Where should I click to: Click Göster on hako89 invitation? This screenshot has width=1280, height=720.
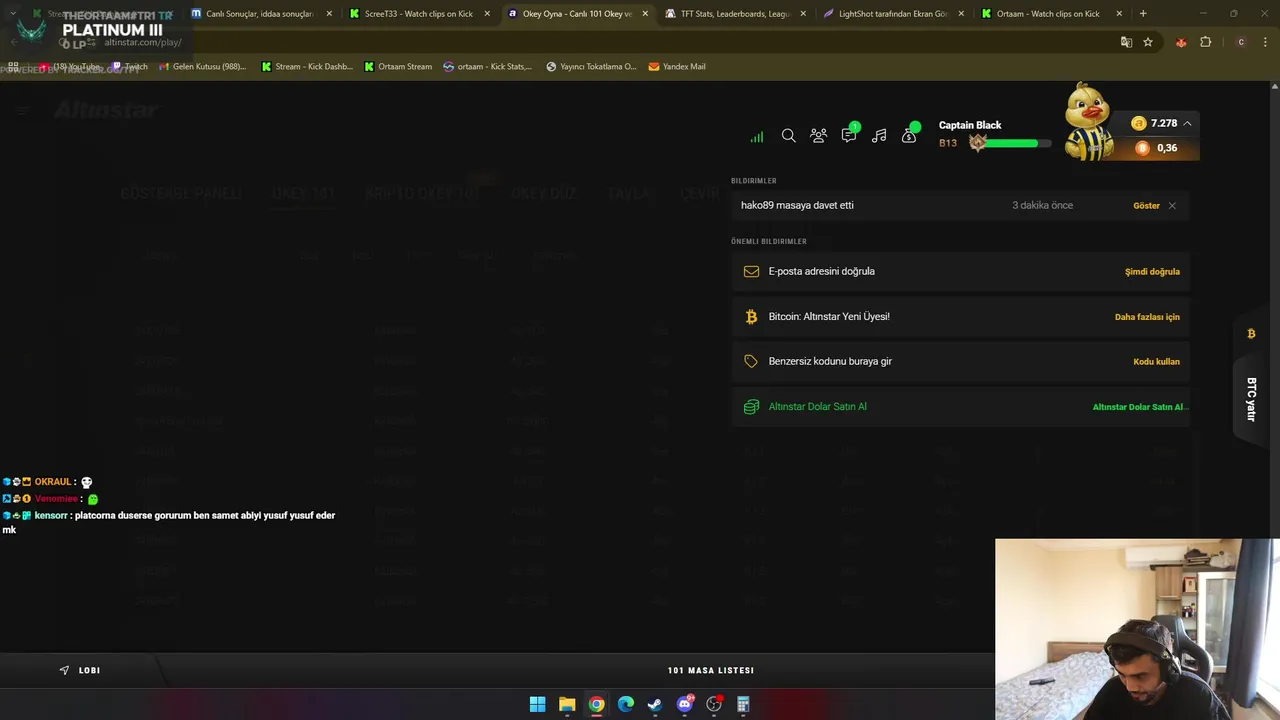click(x=1146, y=206)
